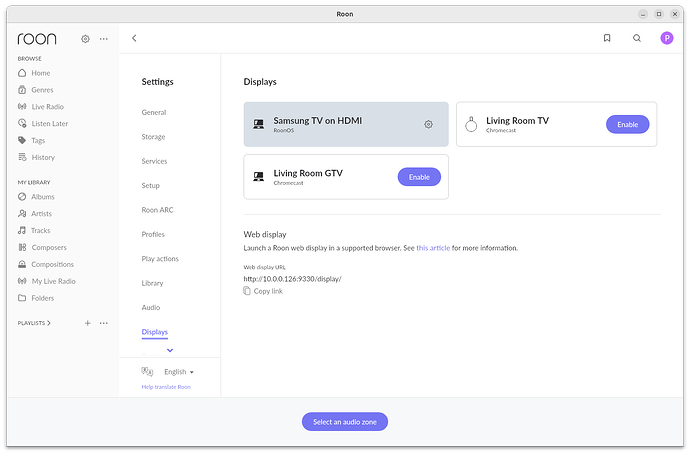The width and height of the screenshot is (690, 454).
Task: Close the Roon window
Action: [675, 14]
